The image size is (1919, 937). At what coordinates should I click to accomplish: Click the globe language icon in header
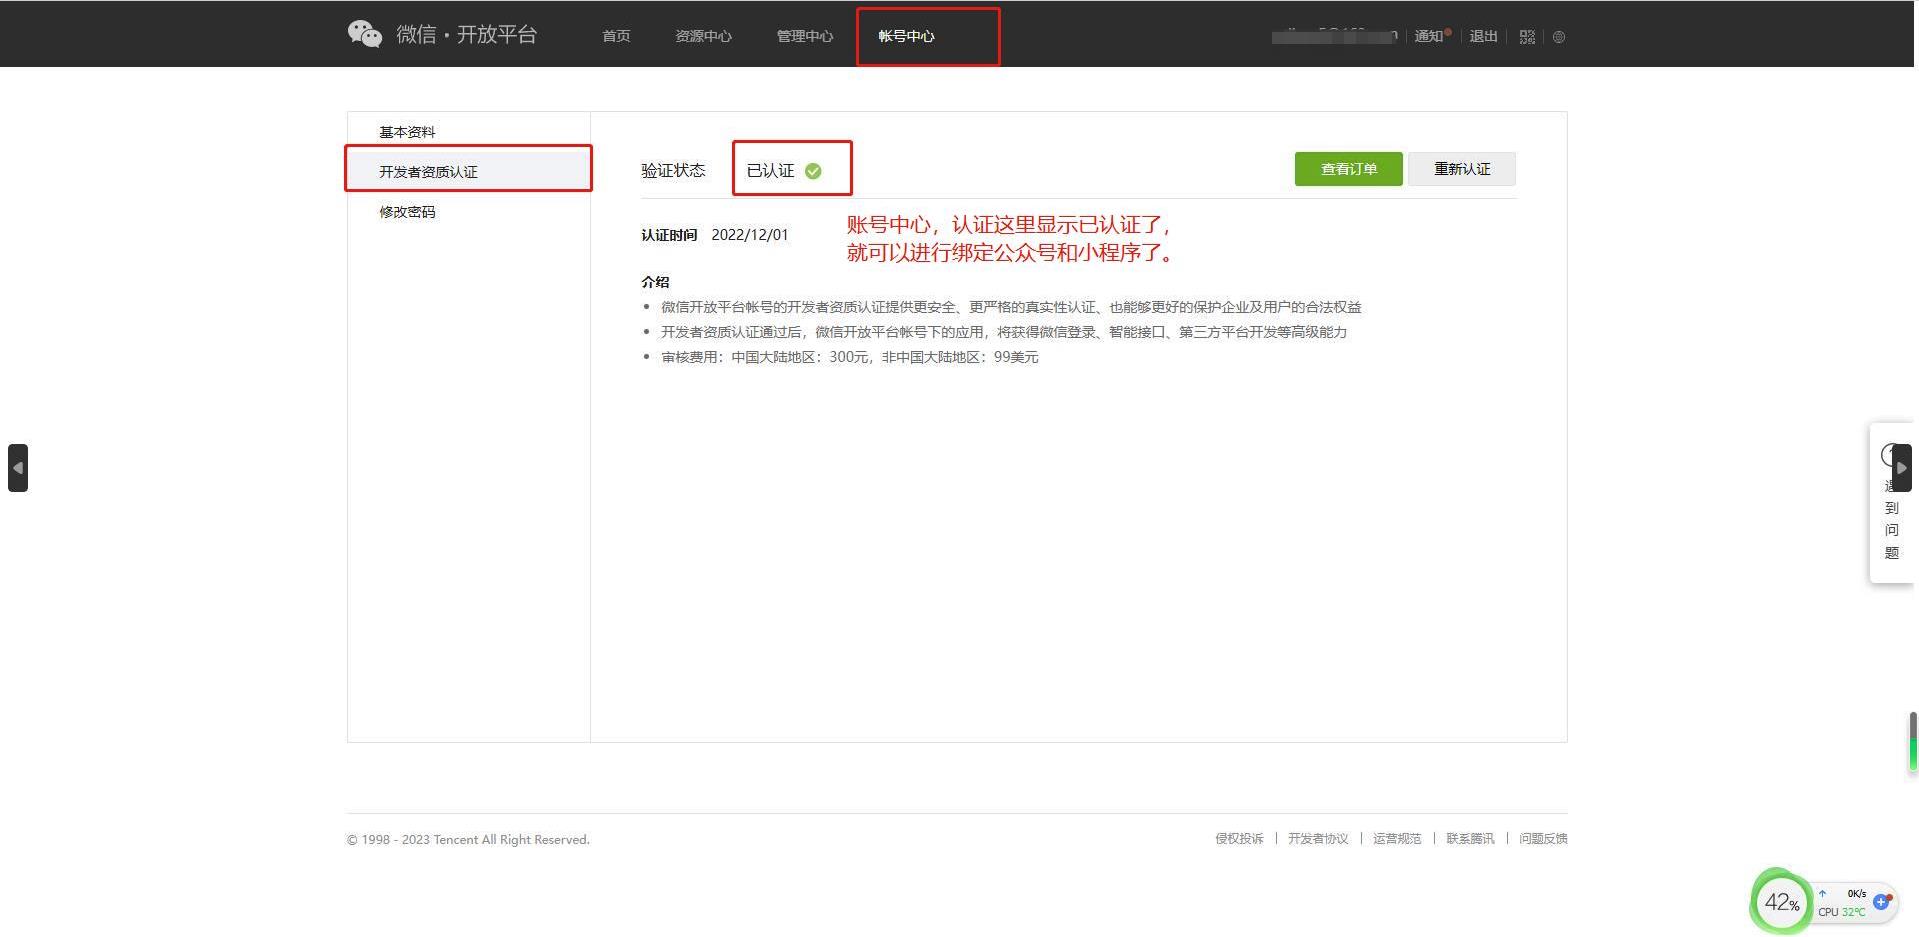pyautogui.click(x=1558, y=37)
